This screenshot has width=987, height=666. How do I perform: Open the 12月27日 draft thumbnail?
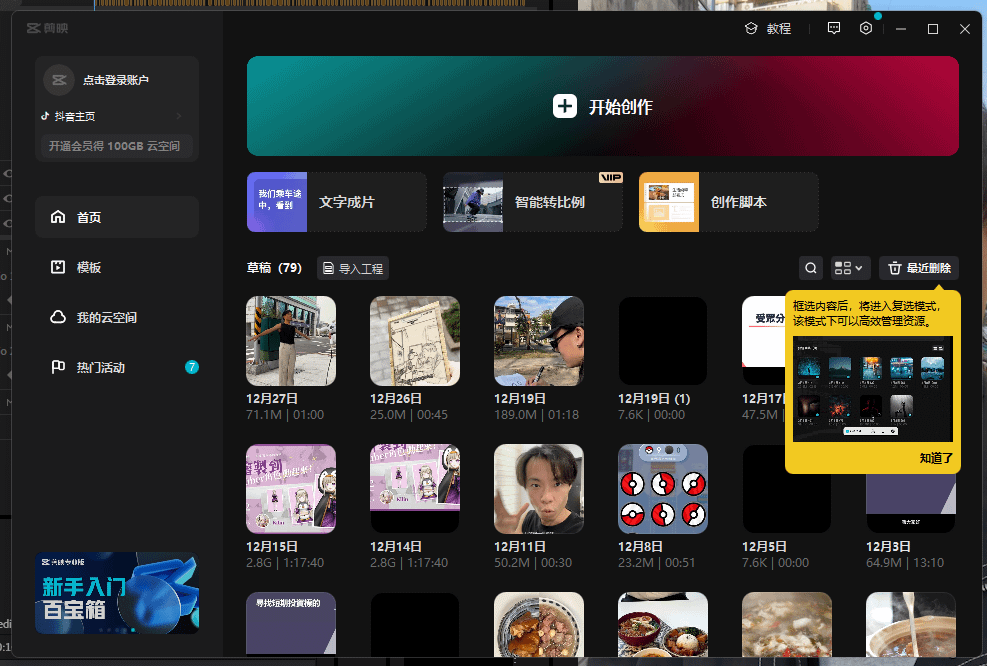point(291,341)
